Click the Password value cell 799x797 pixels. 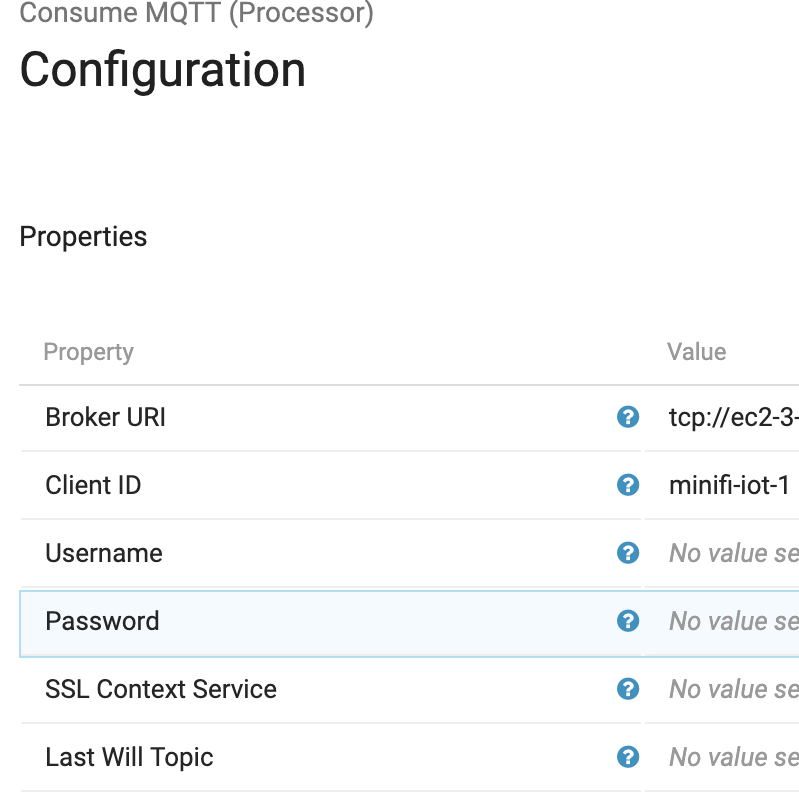[x=732, y=621]
